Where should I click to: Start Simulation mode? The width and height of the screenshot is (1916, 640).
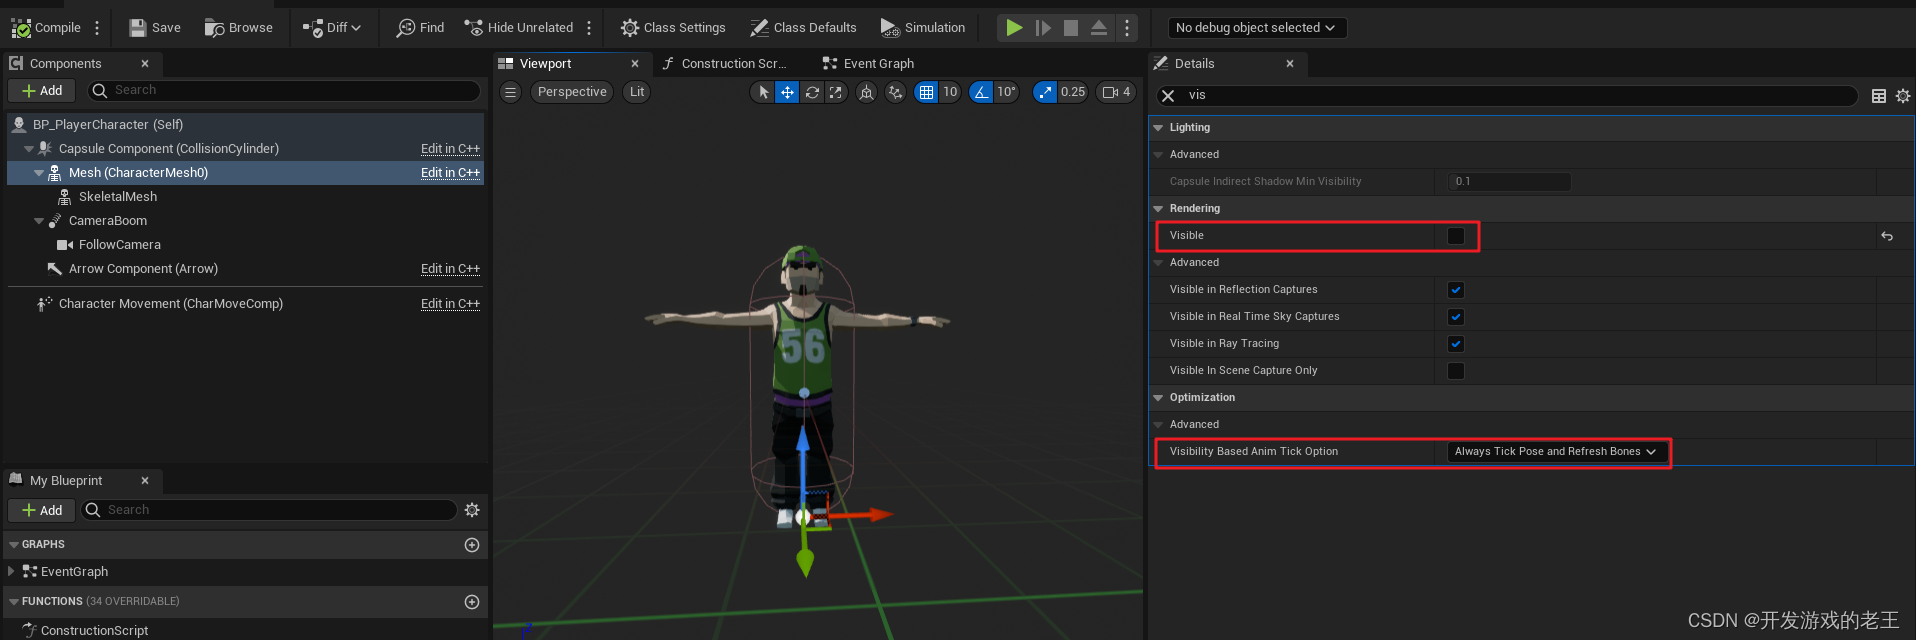[x=923, y=28]
